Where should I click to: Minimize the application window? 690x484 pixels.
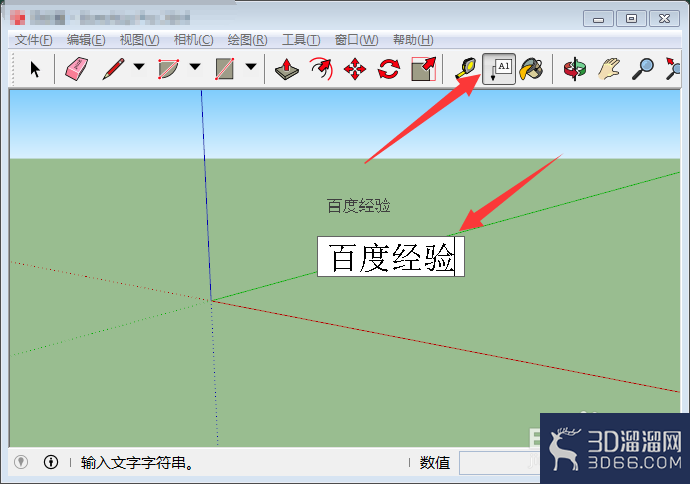pos(598,19)
